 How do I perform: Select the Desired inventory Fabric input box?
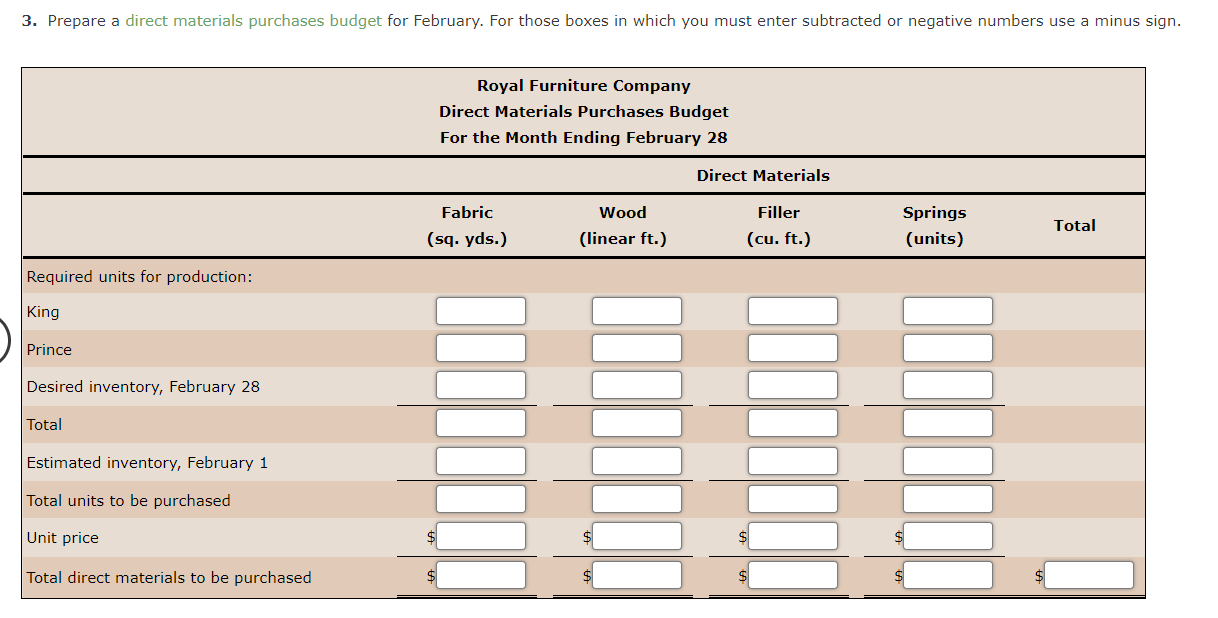(x=480, y=384)
